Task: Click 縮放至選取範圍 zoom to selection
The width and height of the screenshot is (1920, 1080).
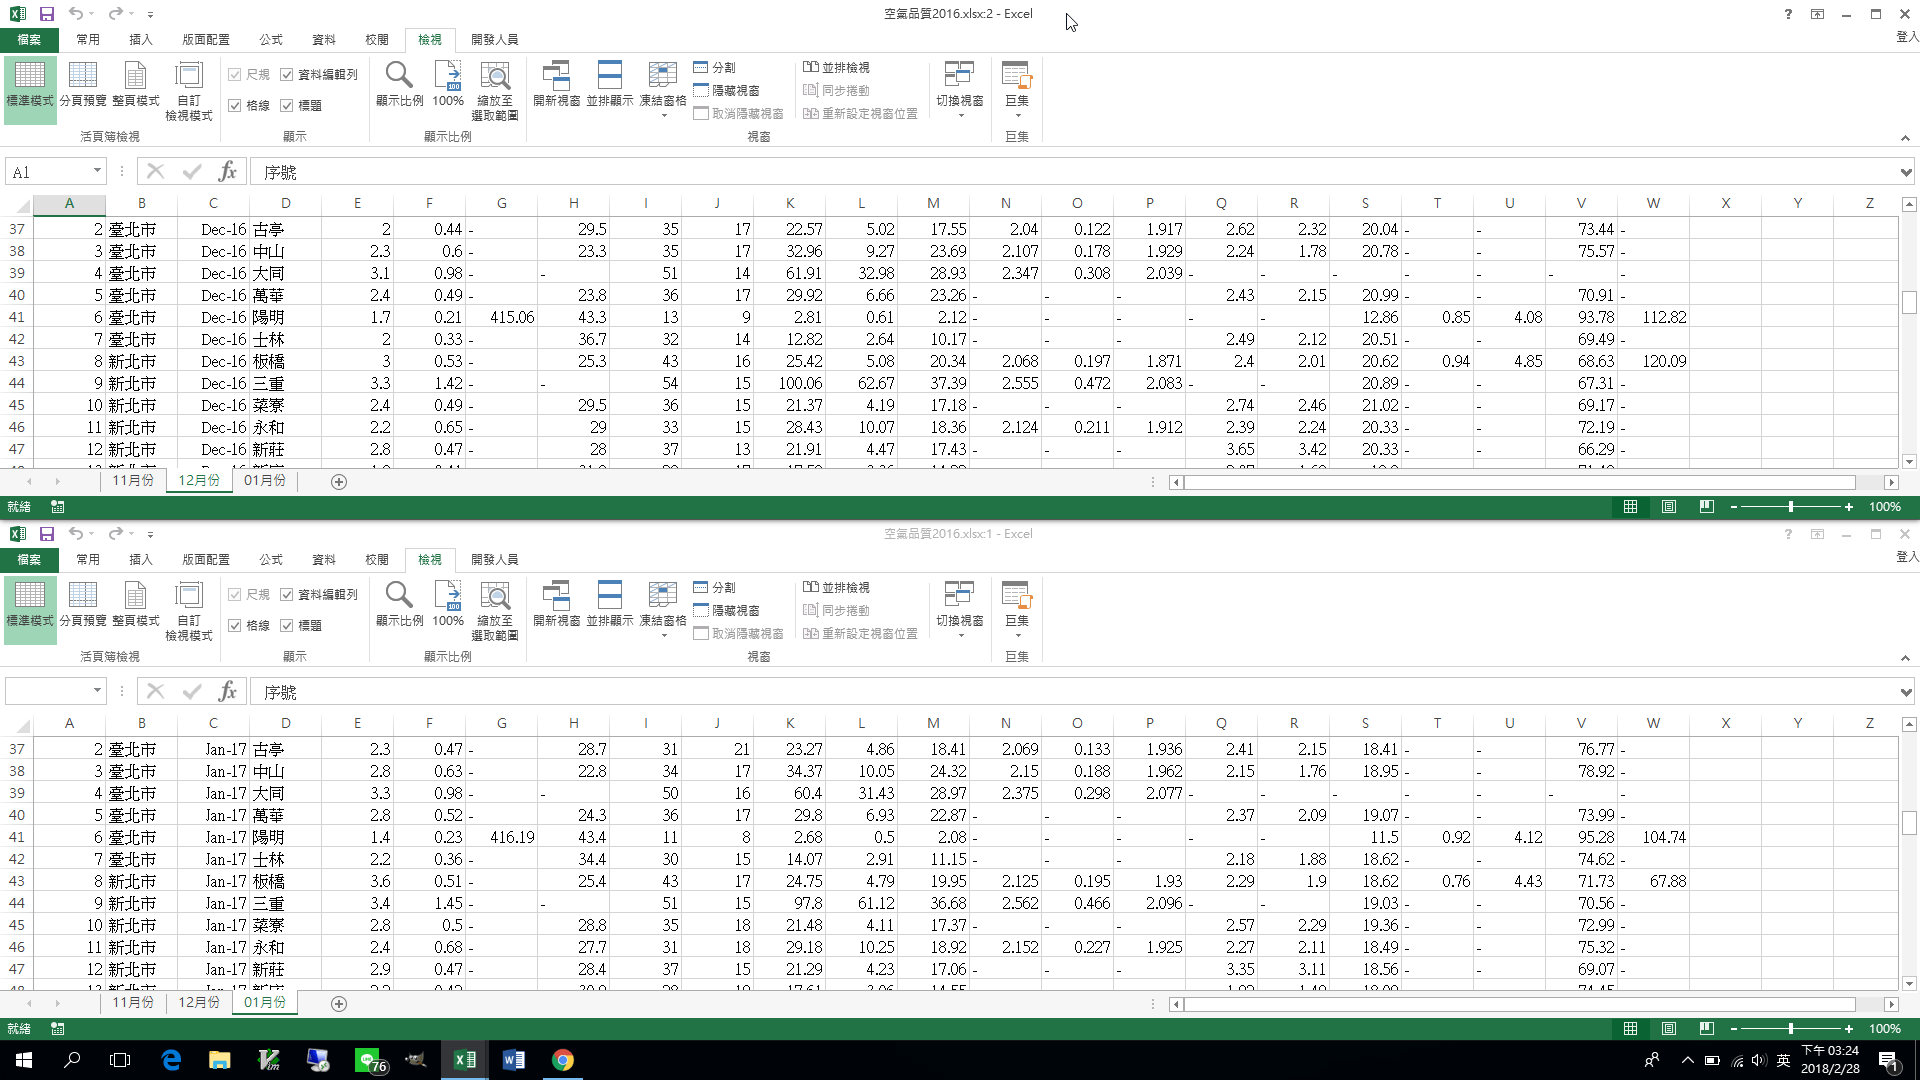Action: pyautogui.click(x=495, y=88)
